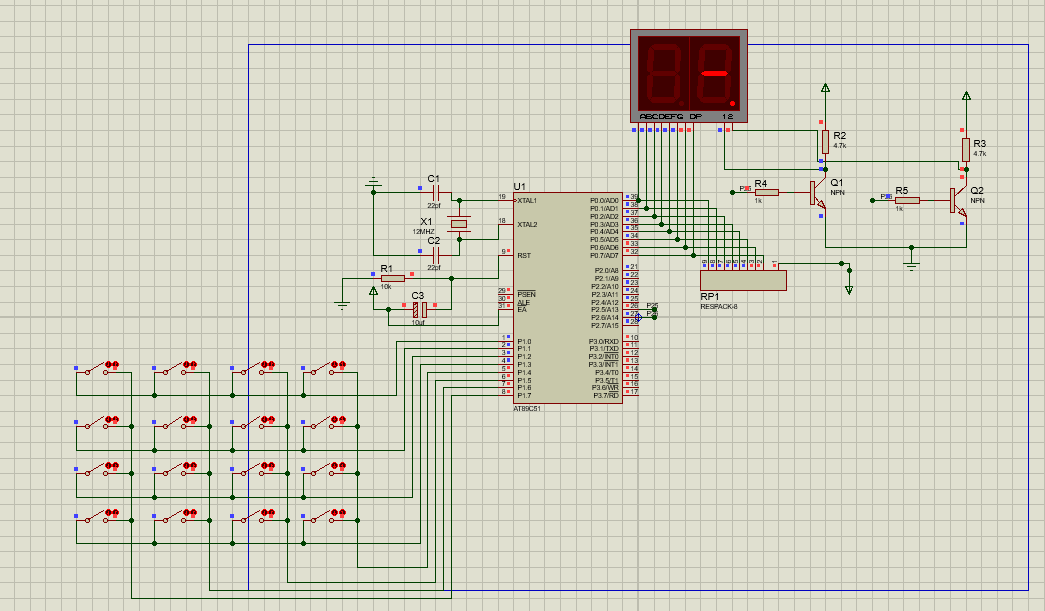Screen dimensions: 1045x611
Task: Select the second-row second-column keypad switch
Action: click(x=177, y=423)
